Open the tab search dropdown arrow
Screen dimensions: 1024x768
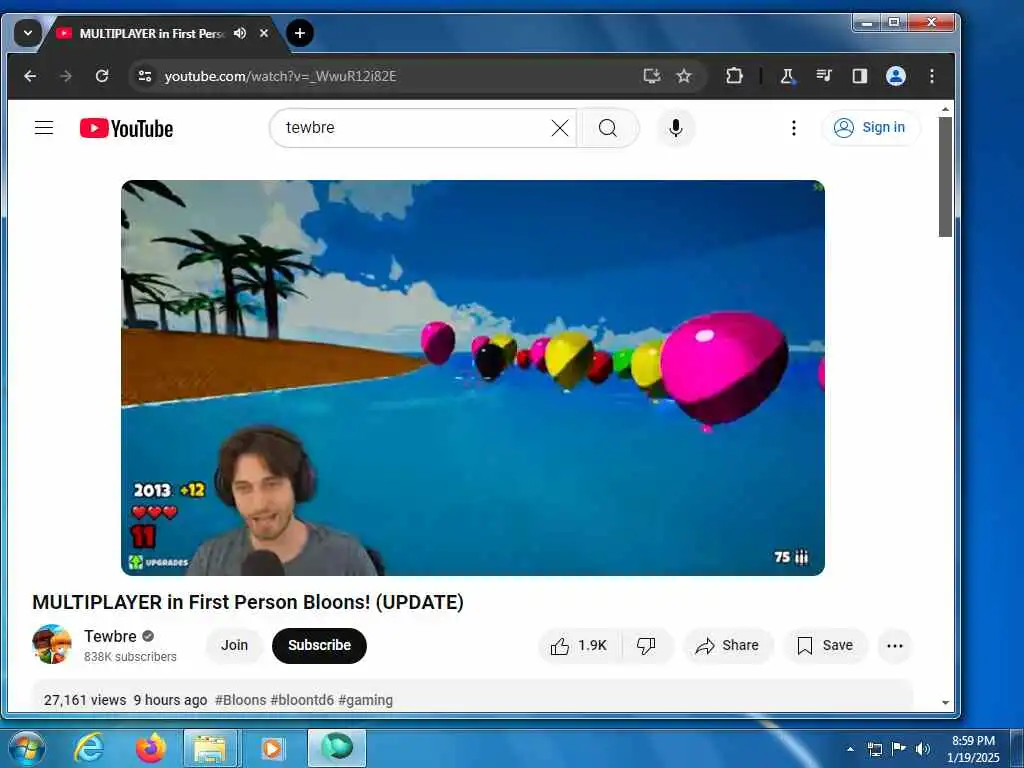pyautogui.click(x=27, y=33)
